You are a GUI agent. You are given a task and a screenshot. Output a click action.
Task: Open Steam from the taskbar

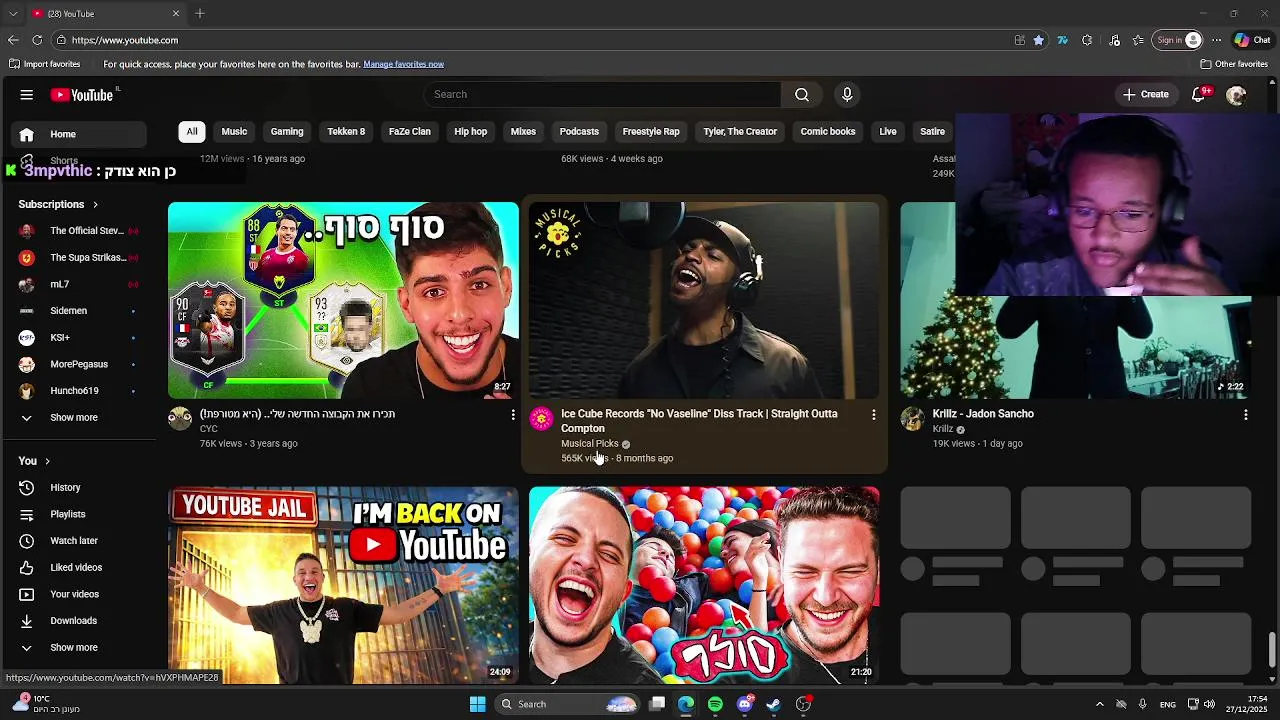click(x=773, y=704)
